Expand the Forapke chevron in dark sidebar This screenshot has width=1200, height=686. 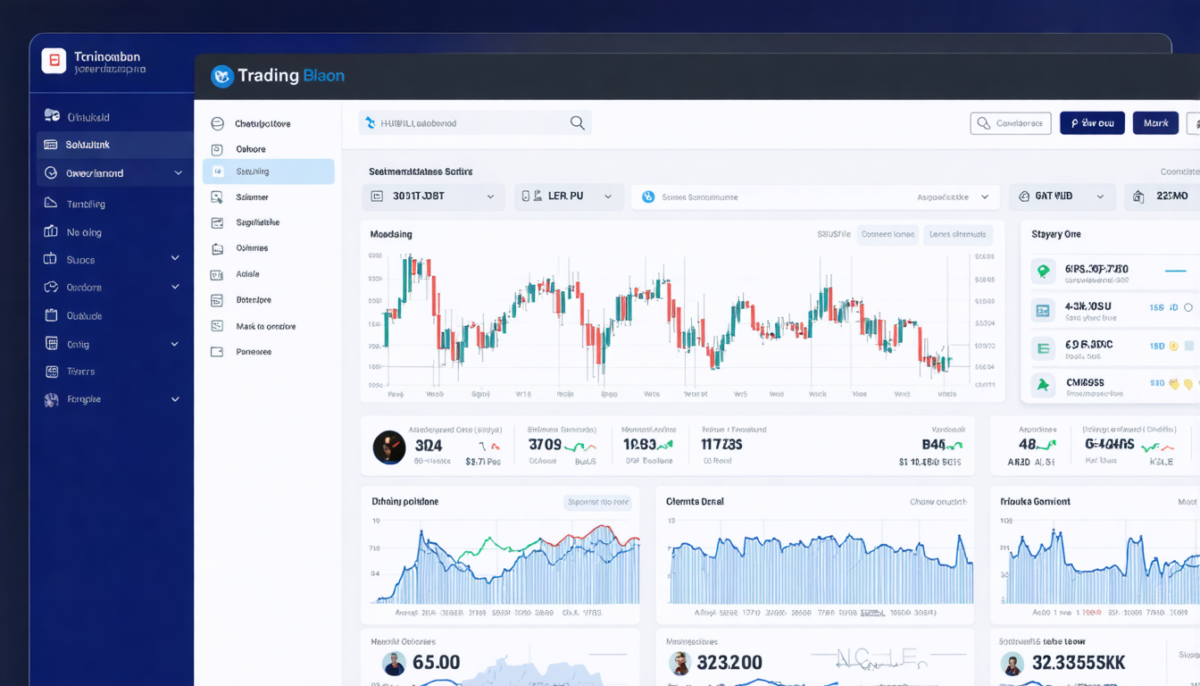click(x=175, y=399)
